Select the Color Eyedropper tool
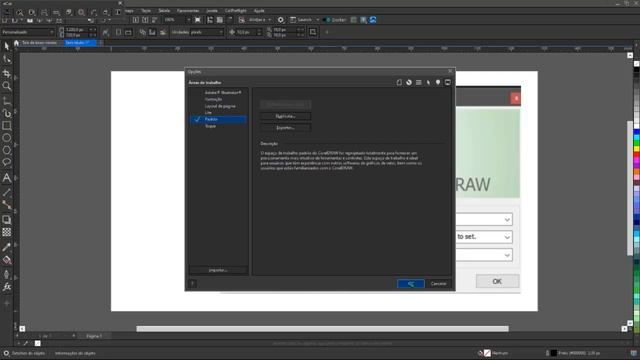The height and width of the screenshot is (360, 640). [x=7, y=247]
